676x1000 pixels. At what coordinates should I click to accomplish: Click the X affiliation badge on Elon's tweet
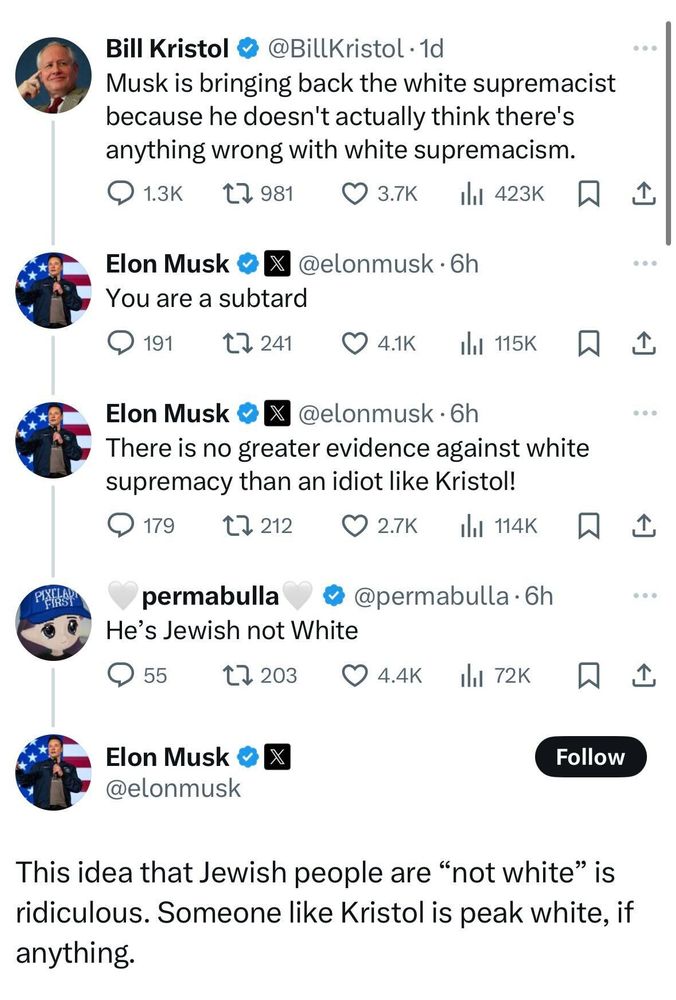274,263
